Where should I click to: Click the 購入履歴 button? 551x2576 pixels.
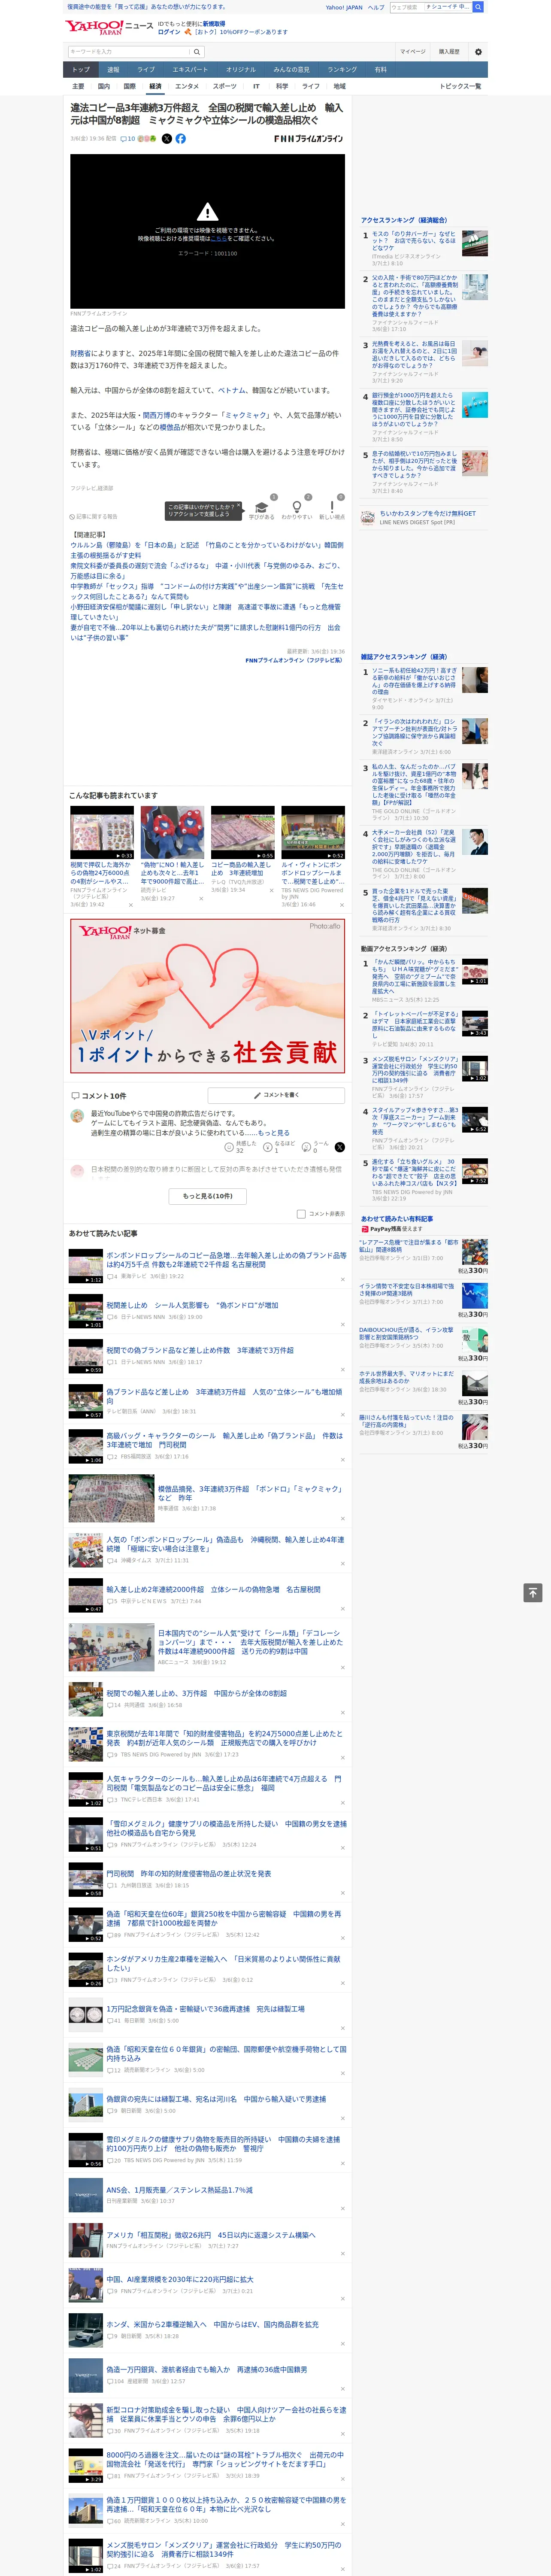449,52
